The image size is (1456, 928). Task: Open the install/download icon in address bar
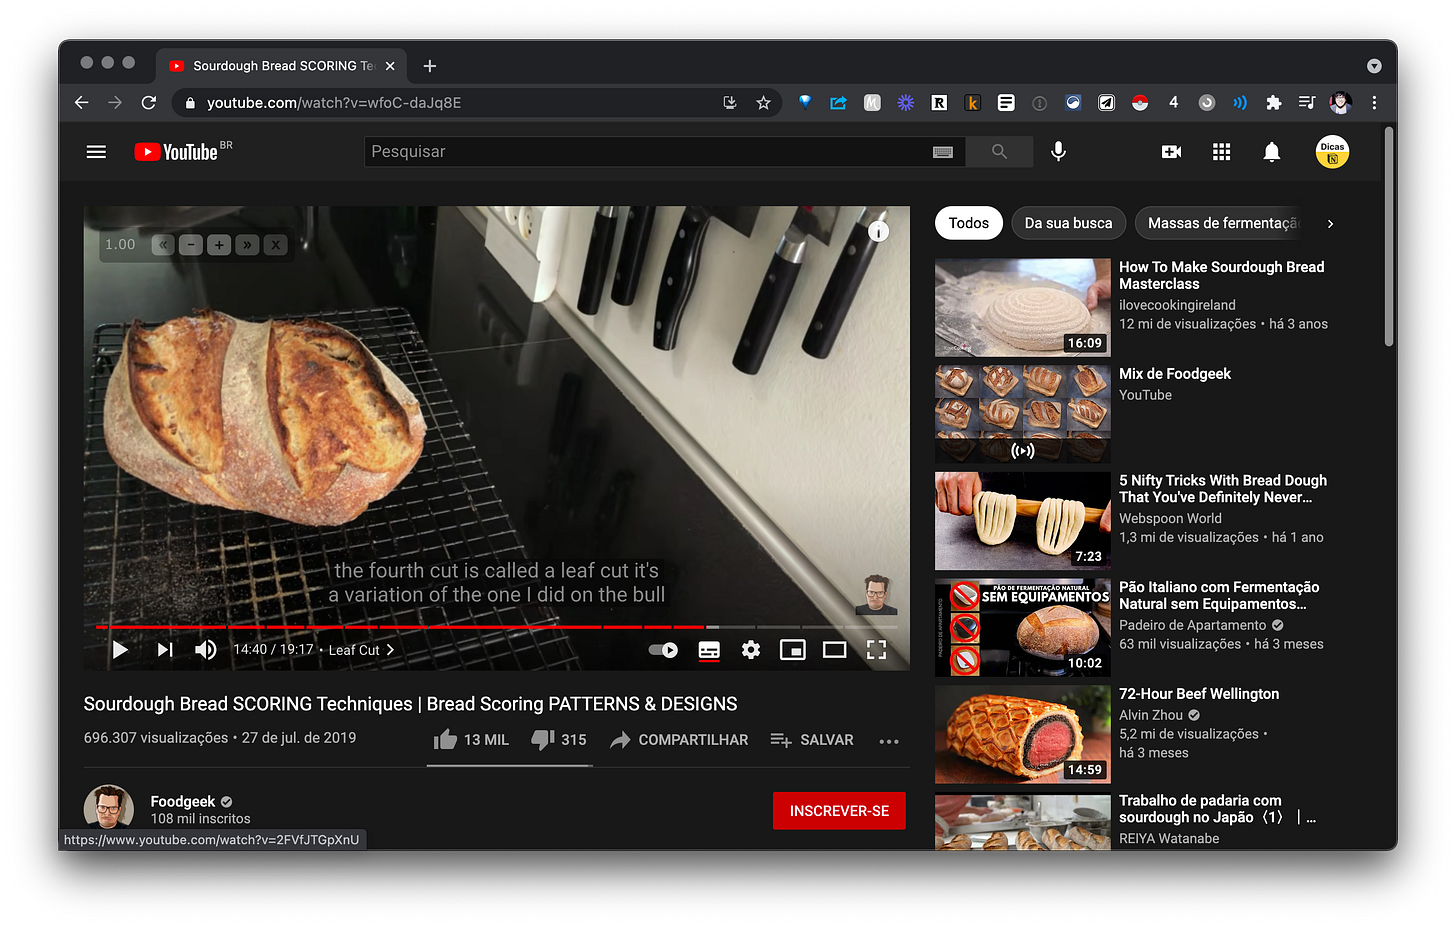[x=730, y=103]
